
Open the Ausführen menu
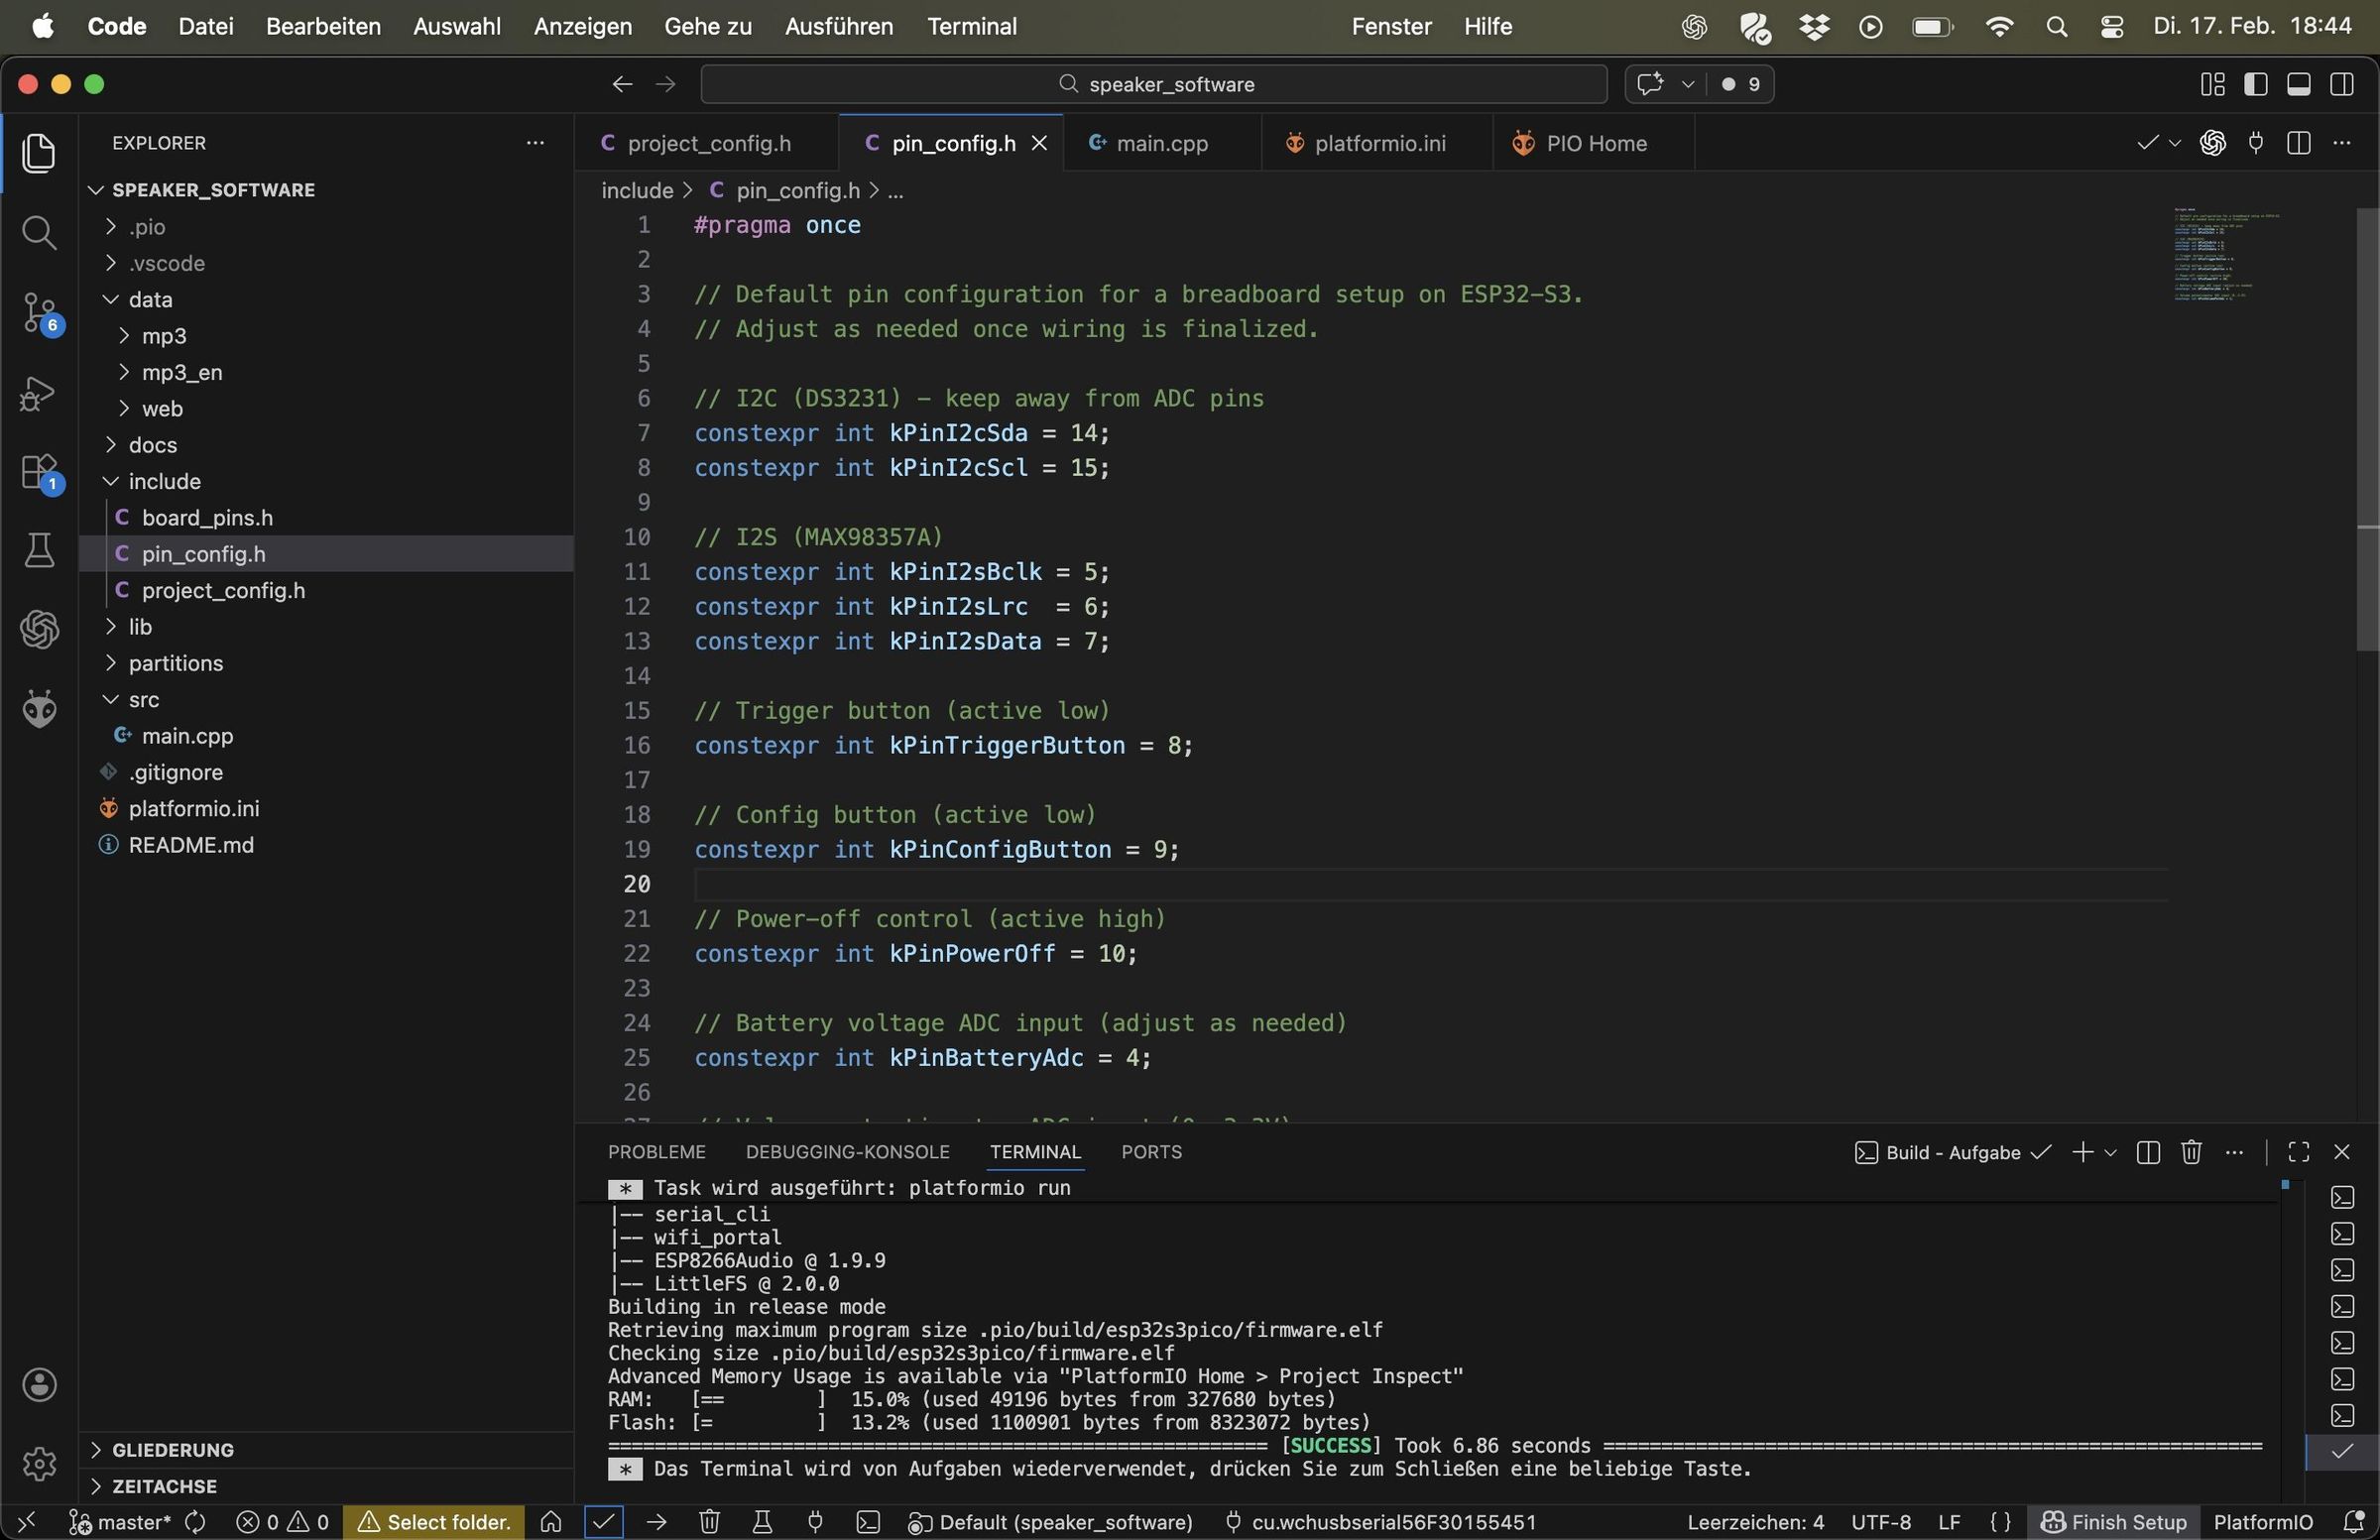coord(839,27)
